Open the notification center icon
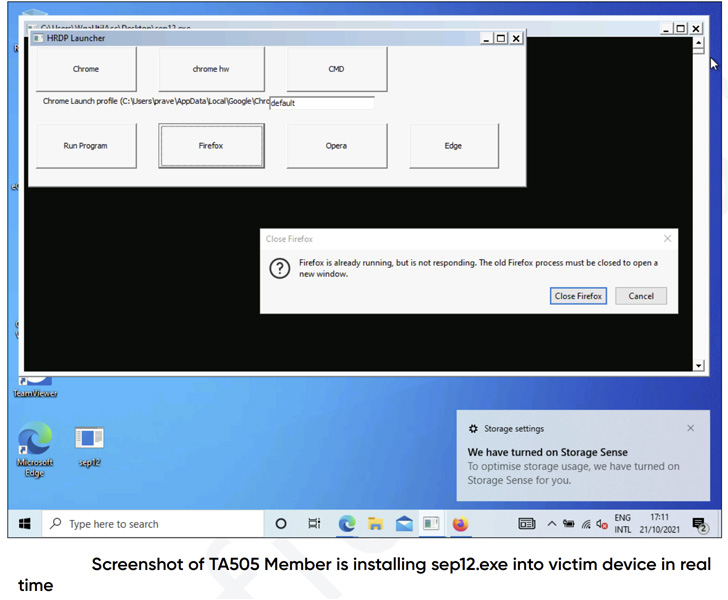The width and height of the screenshot is (728, 600). (699, 524)
